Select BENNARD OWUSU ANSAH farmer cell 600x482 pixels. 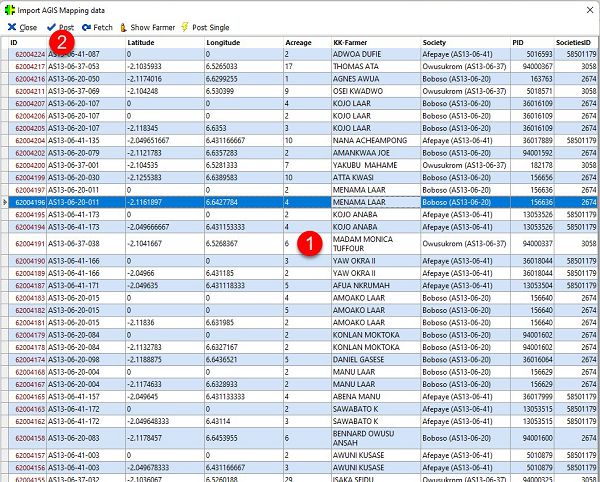[x=376, y=438]
